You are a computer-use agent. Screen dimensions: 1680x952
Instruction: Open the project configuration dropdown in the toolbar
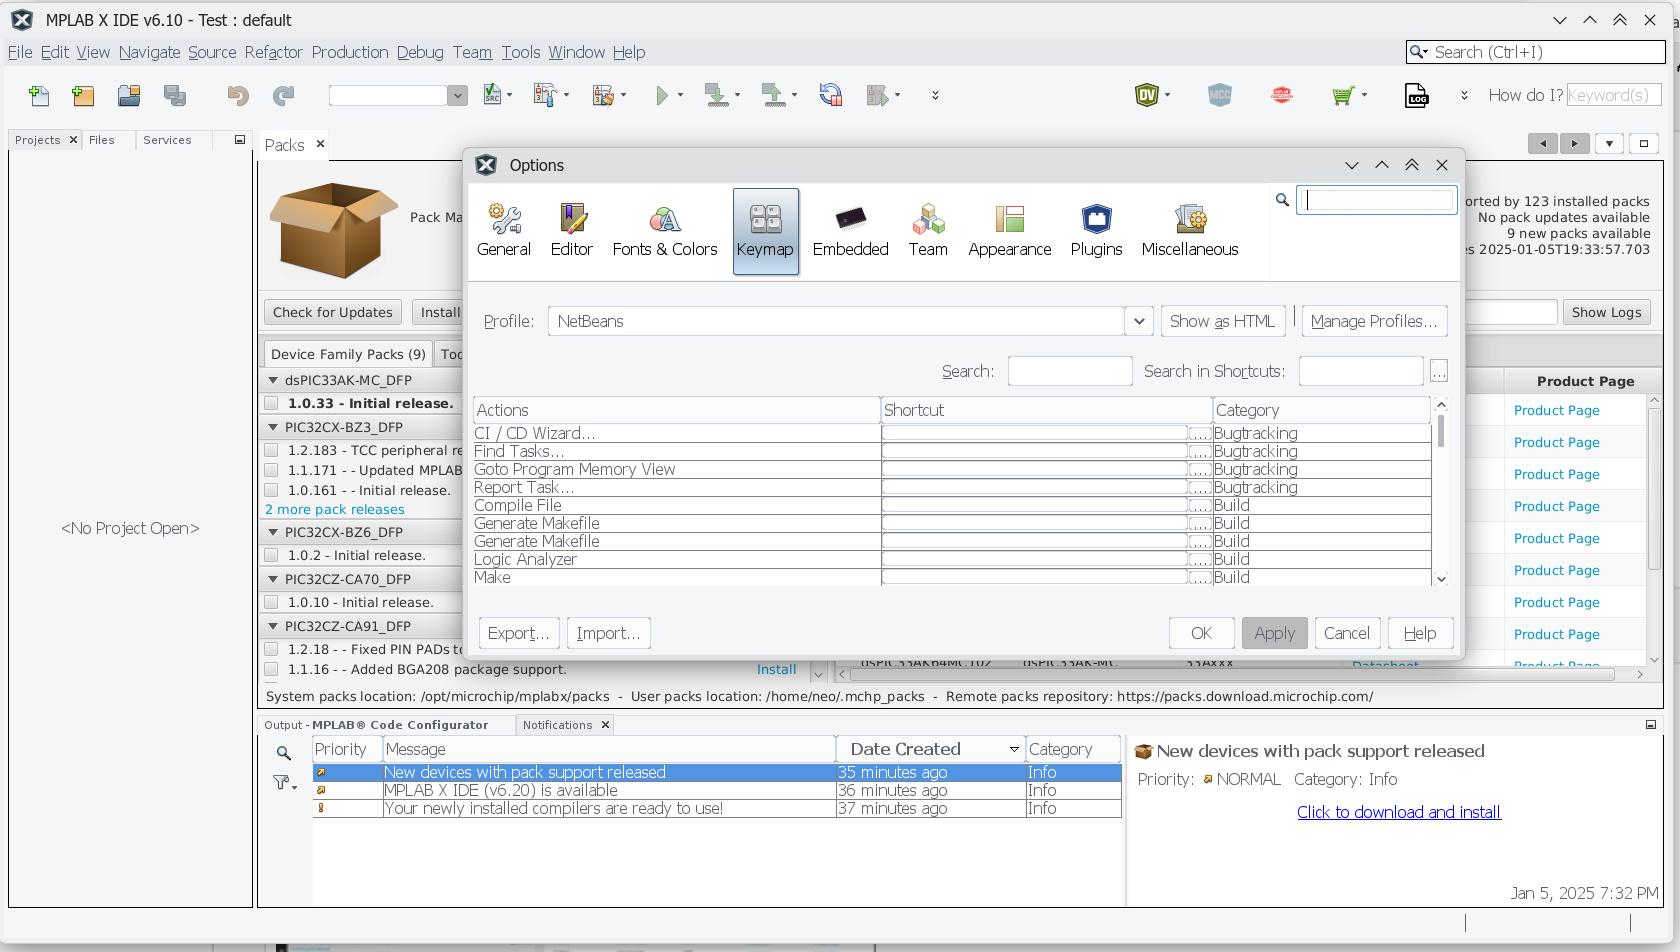[x=457, y=95]
